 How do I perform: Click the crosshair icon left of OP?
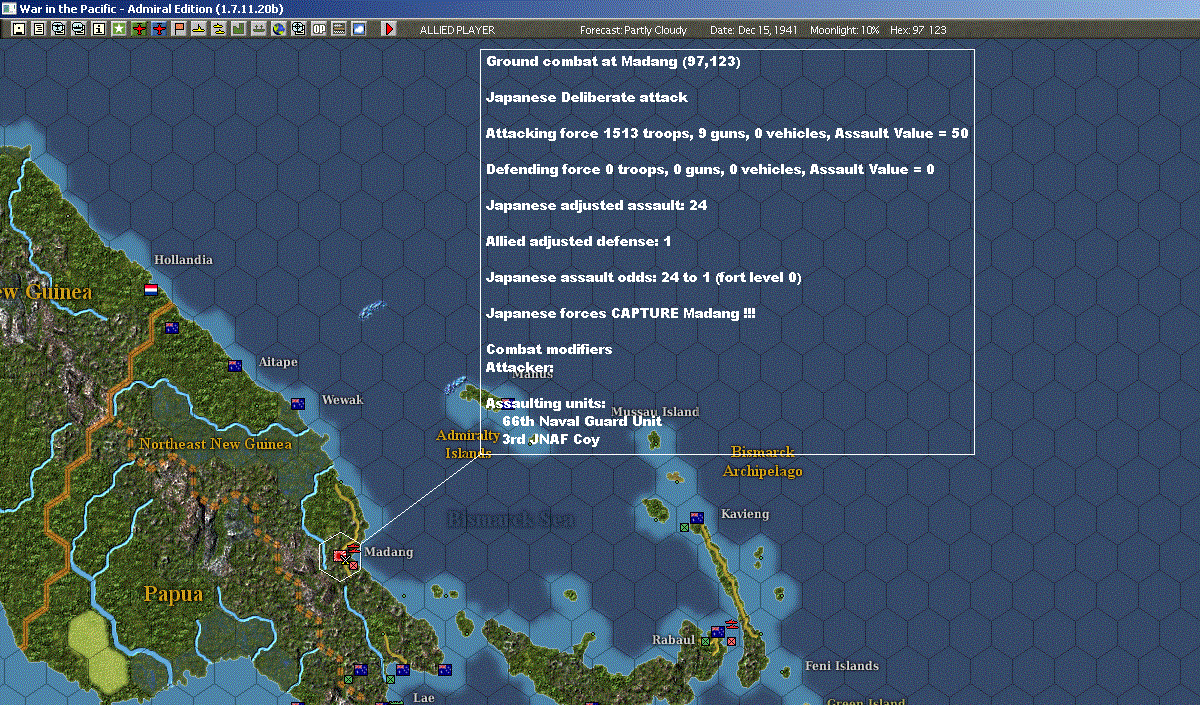pyautogui.click(x=299, y=29)
